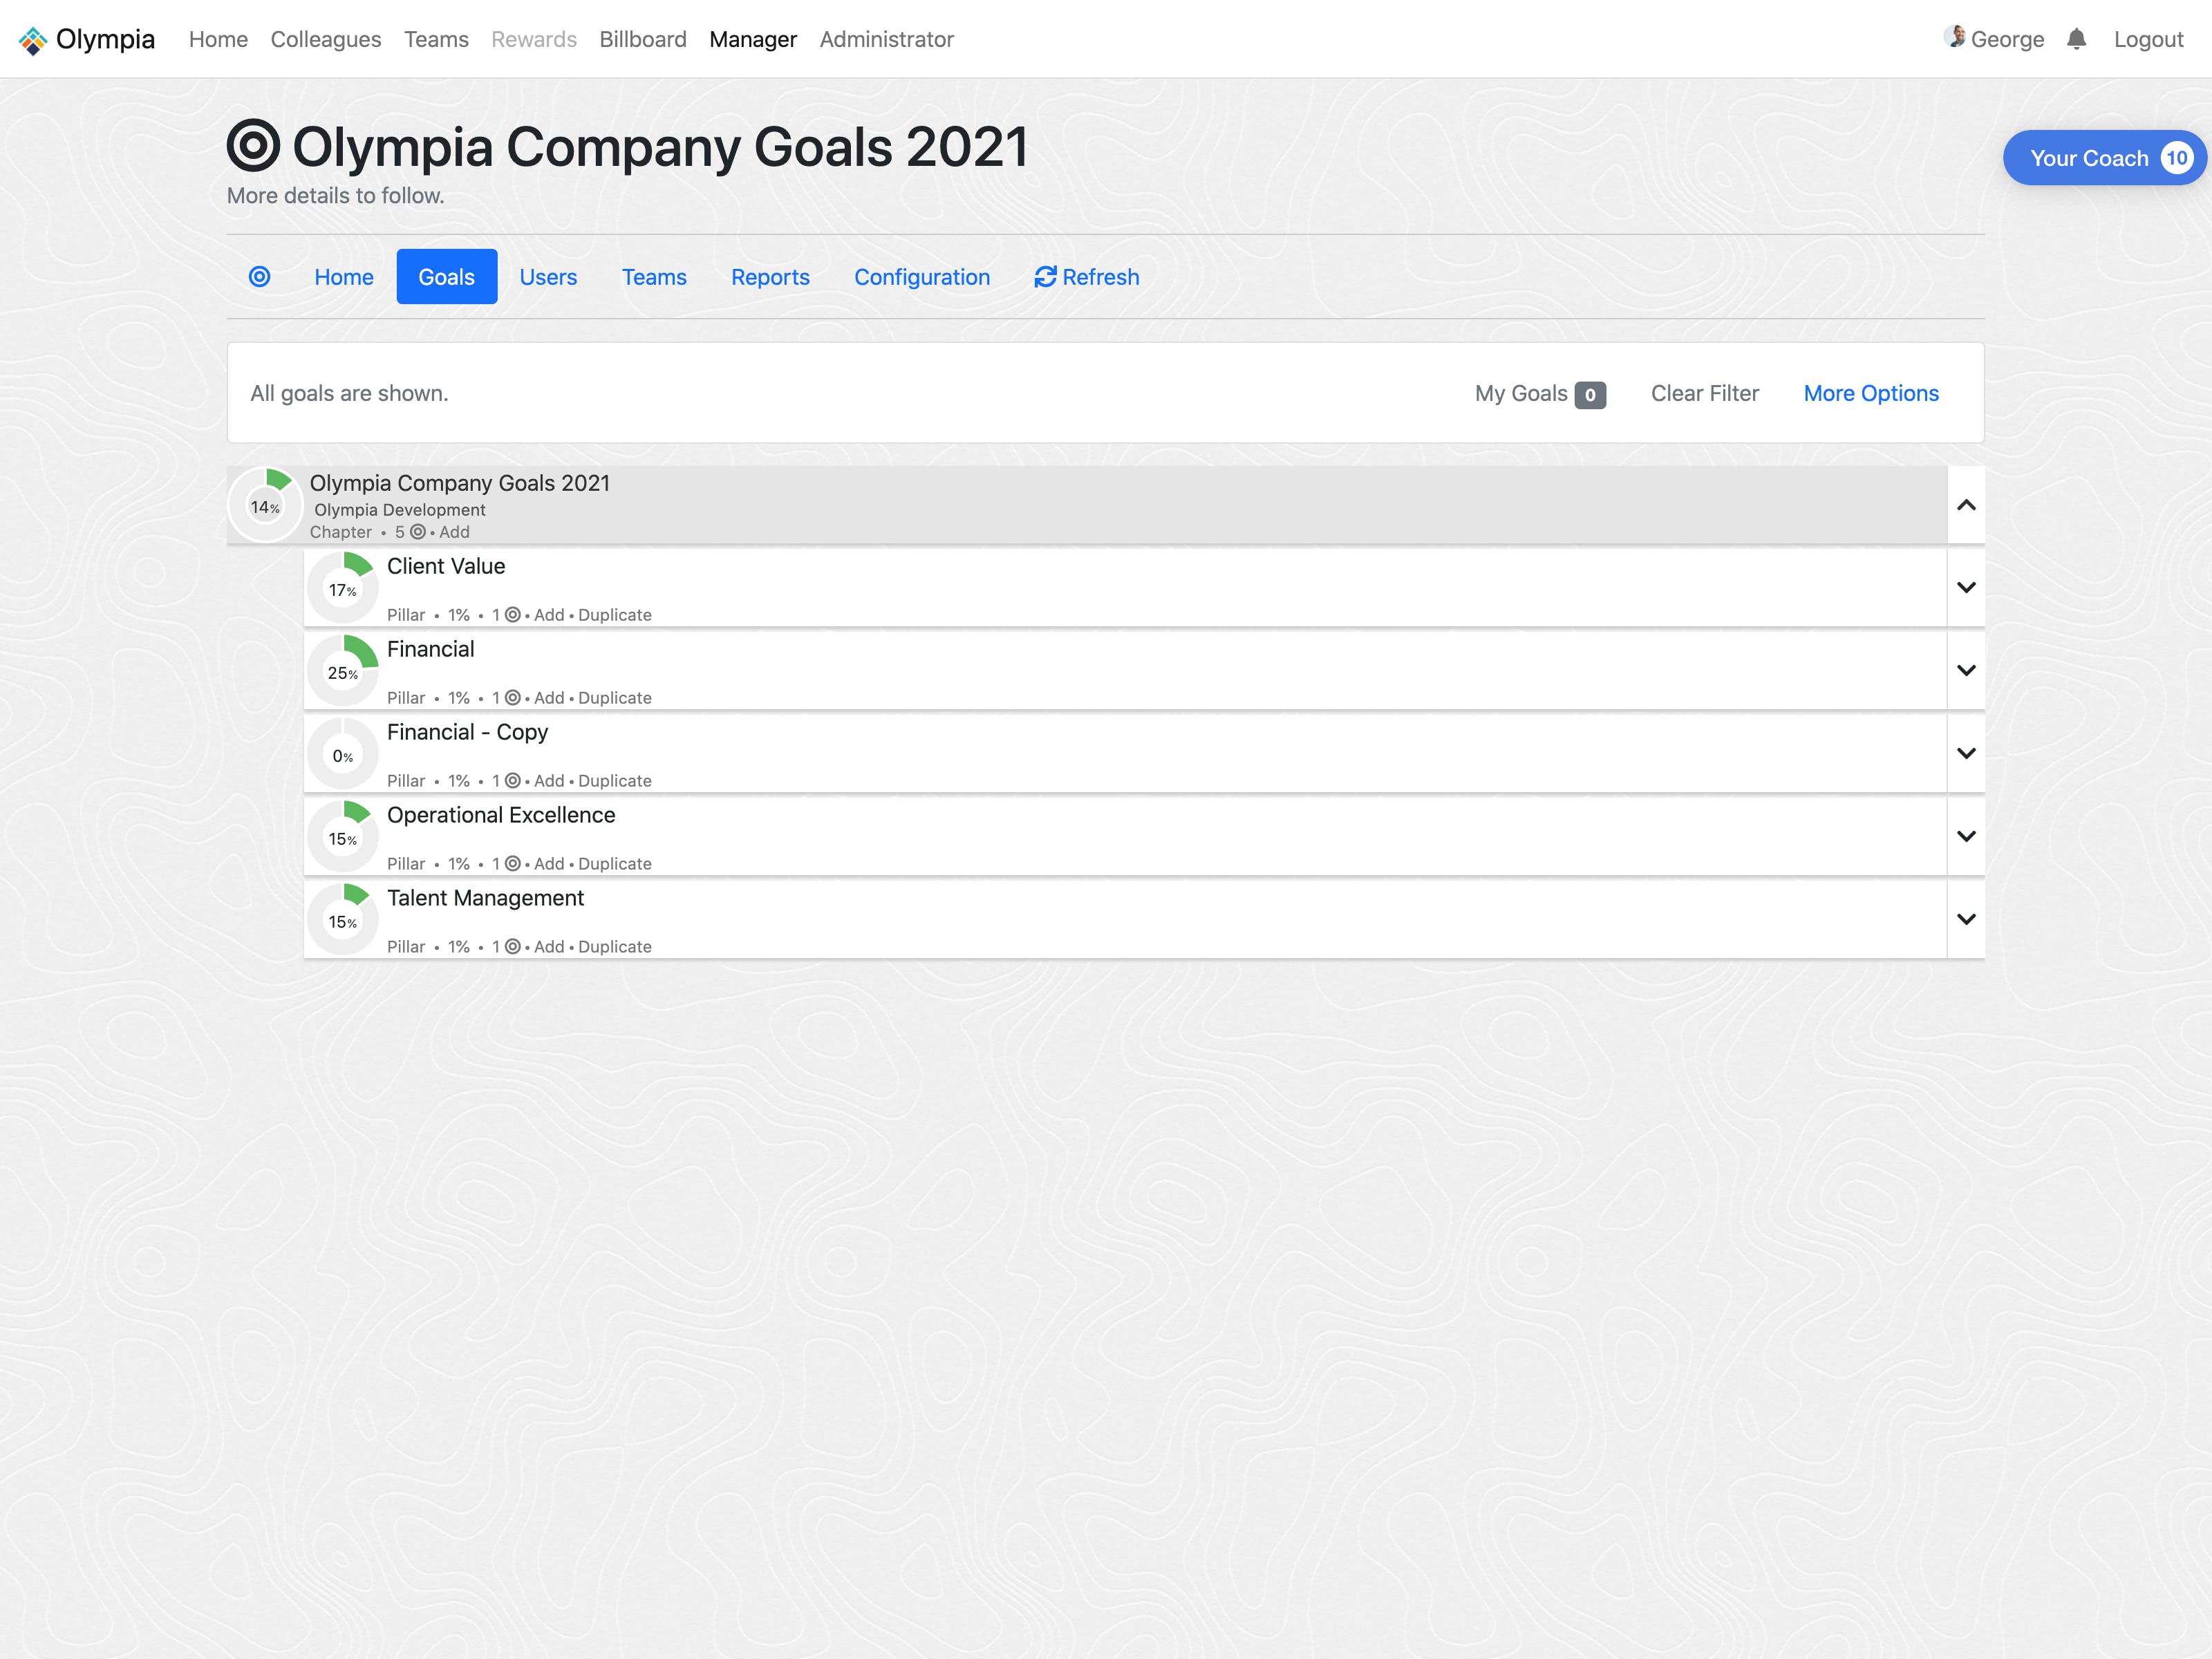This screenshot has width=2212, height=1659.
Task: Click the target icon tab beside Home
Action: (x=259, y=277)
